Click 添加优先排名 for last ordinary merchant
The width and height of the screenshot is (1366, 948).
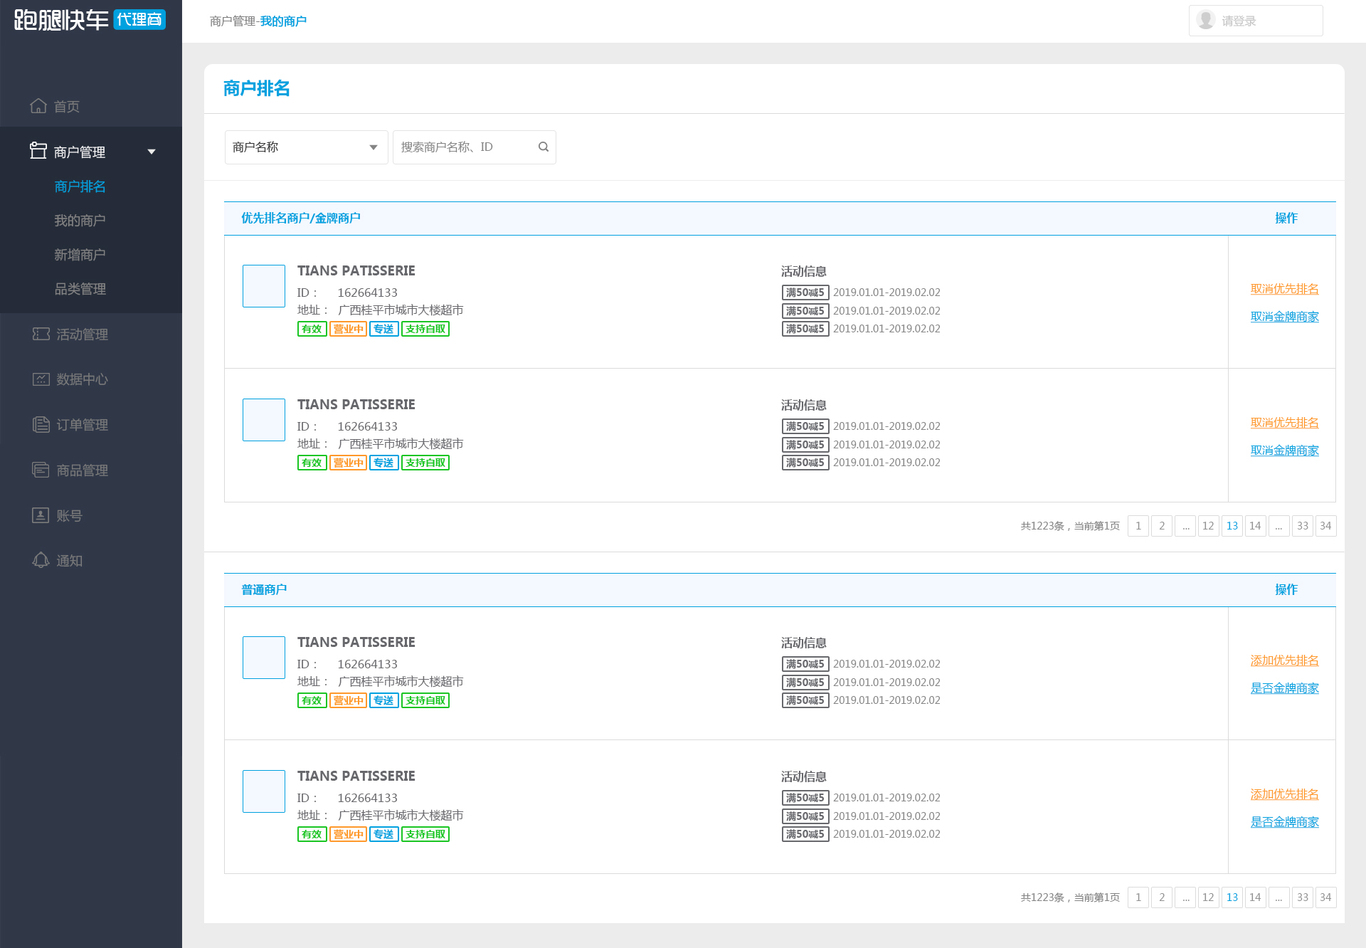[1284, 794]
